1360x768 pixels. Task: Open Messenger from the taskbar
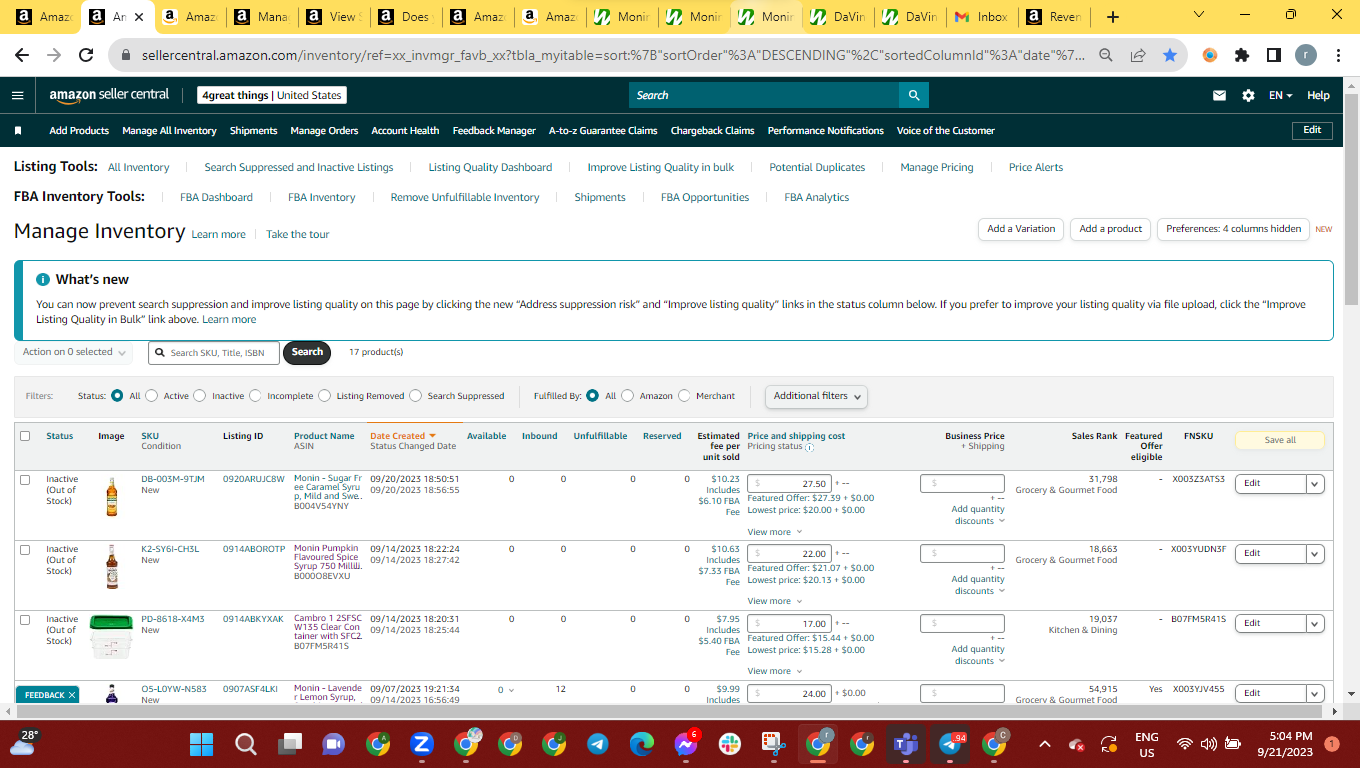point(685,744)
